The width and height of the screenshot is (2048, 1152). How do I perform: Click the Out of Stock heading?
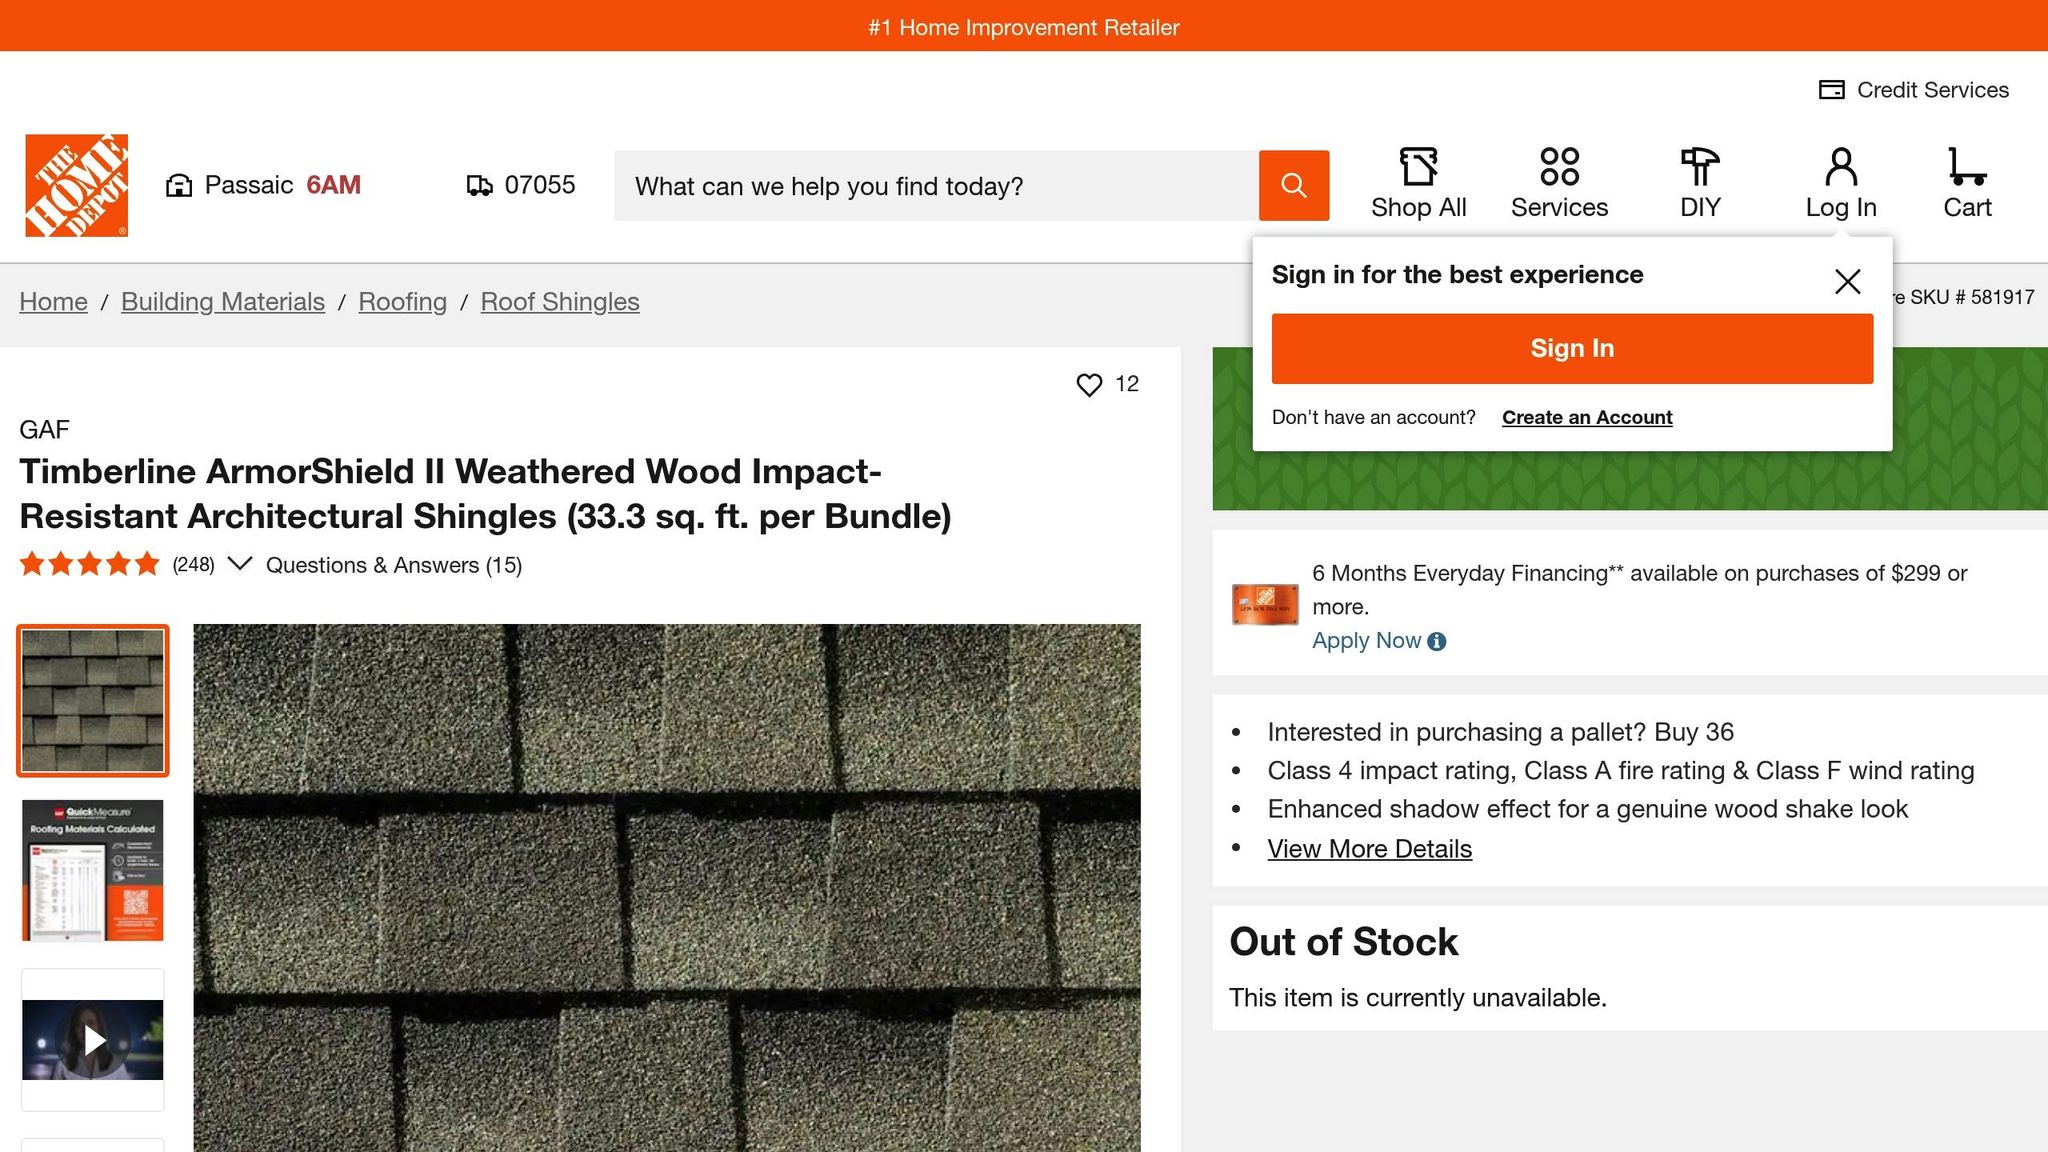pos(1344,942)
